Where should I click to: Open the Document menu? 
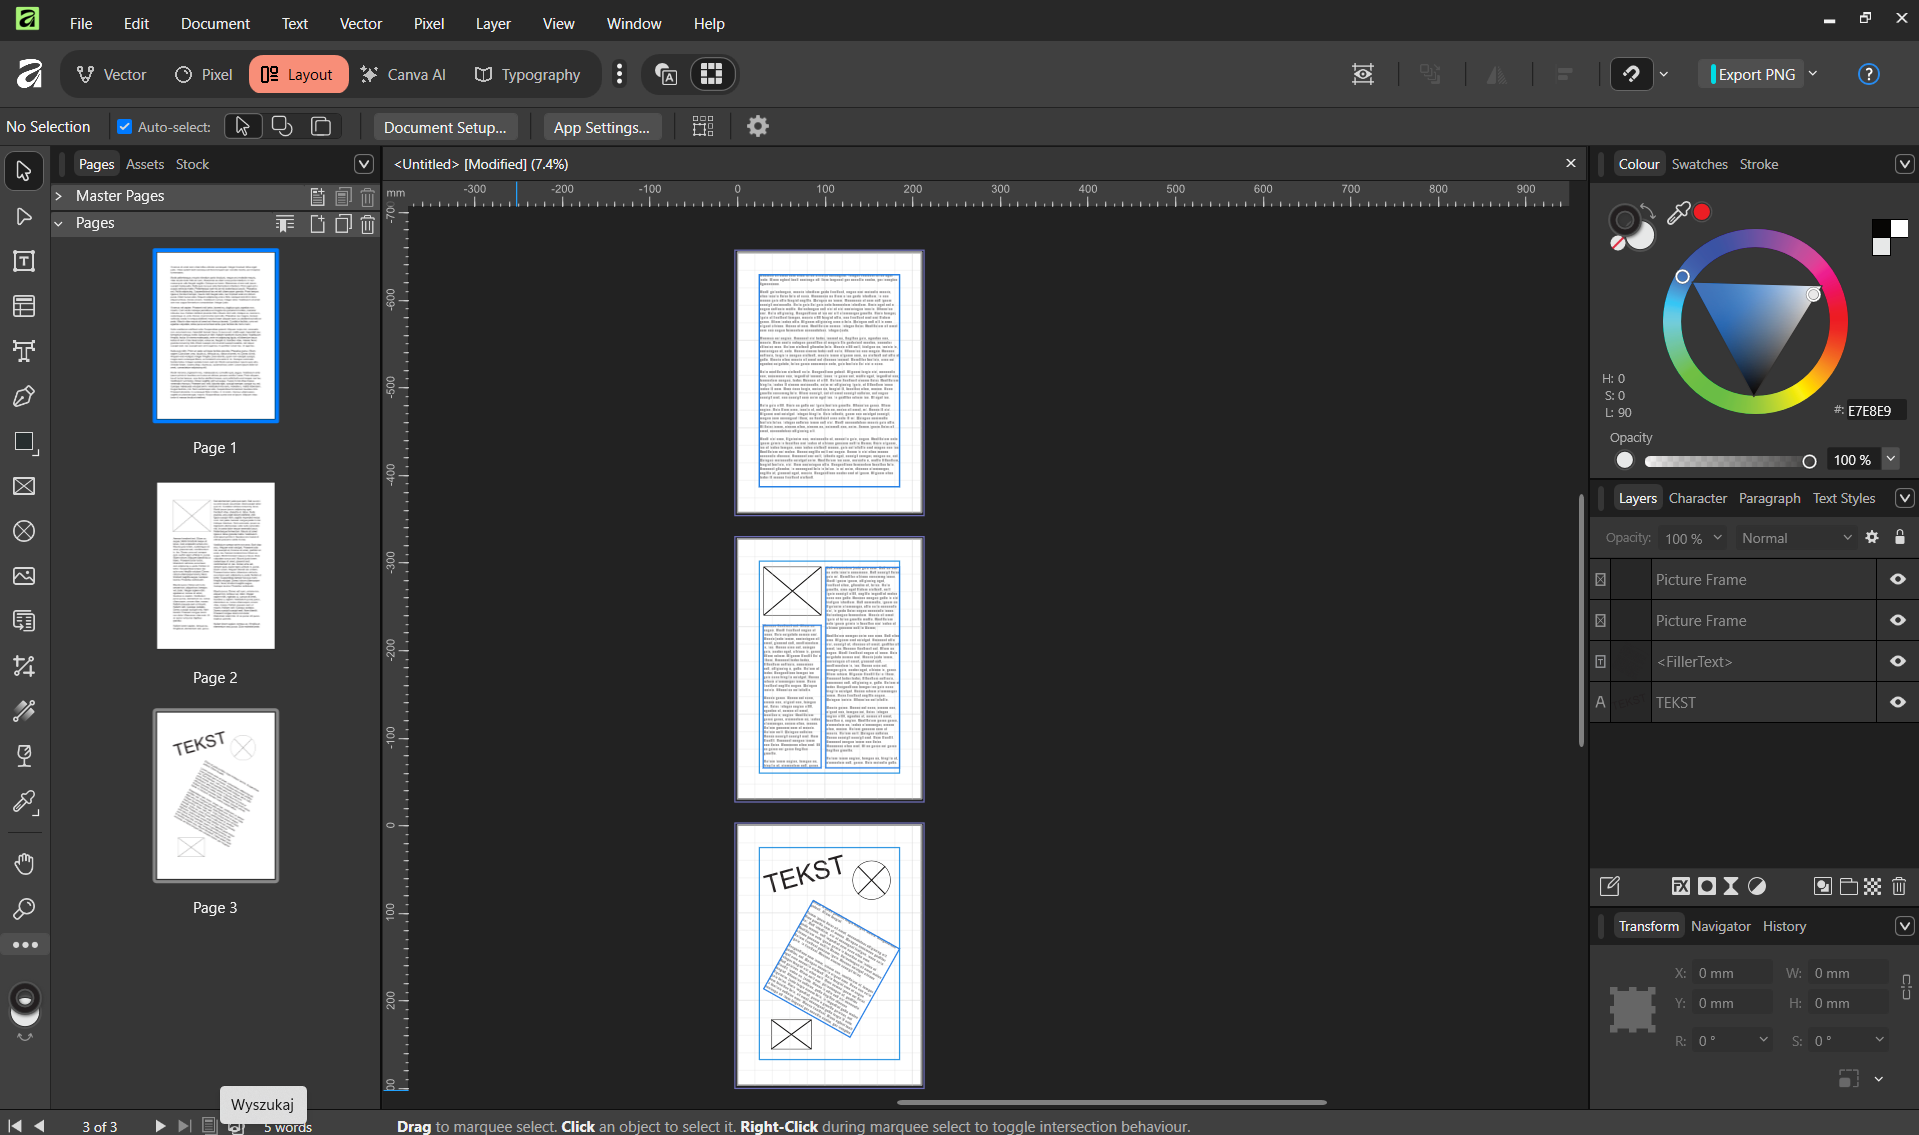[x=215, y=23]
